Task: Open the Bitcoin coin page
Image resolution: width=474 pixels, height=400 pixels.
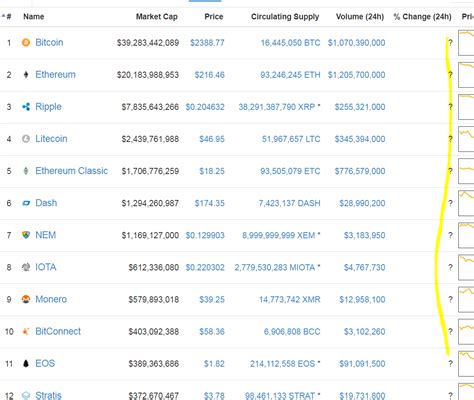Action: coord(49,42)
